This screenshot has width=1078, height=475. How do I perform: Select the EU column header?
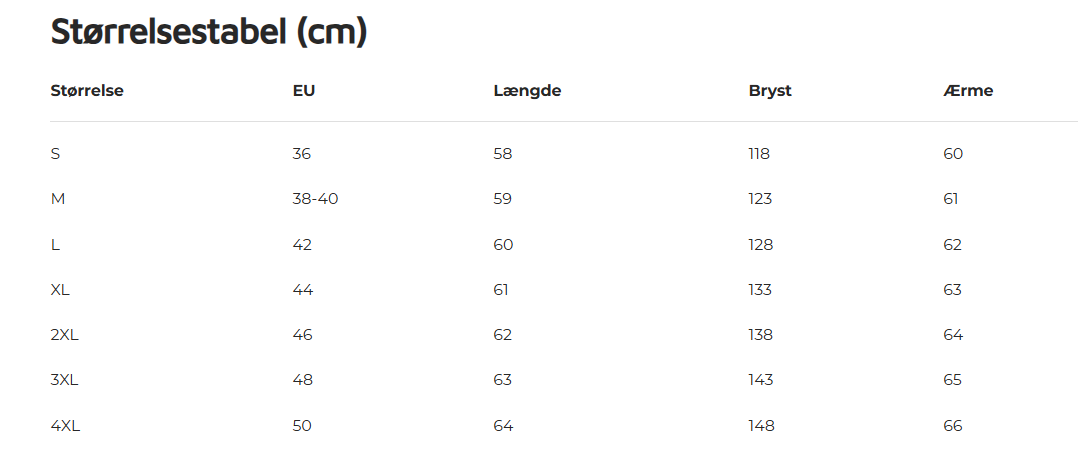[x=304, y=91]
